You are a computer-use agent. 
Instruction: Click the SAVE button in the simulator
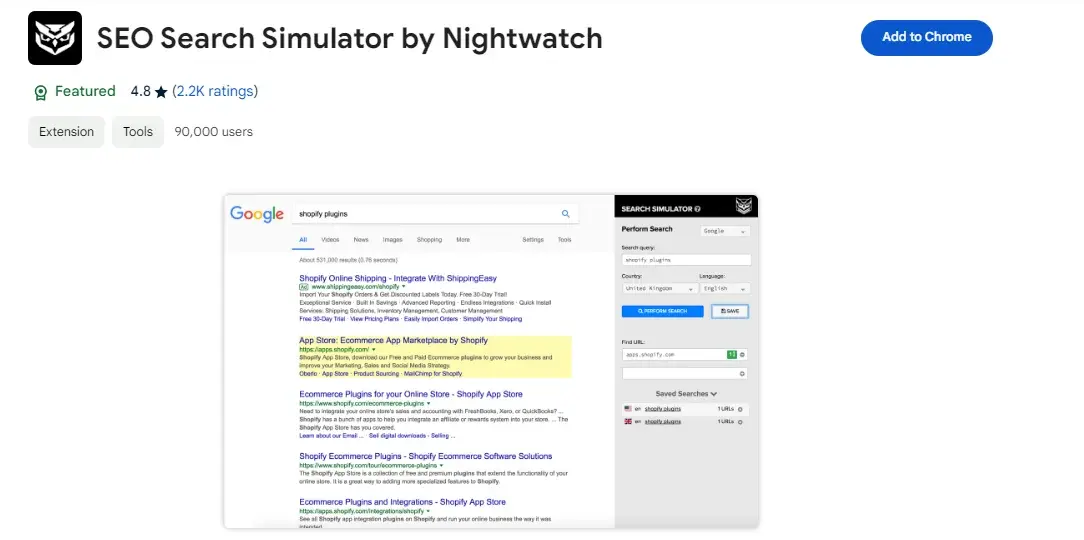click(730, 311)
